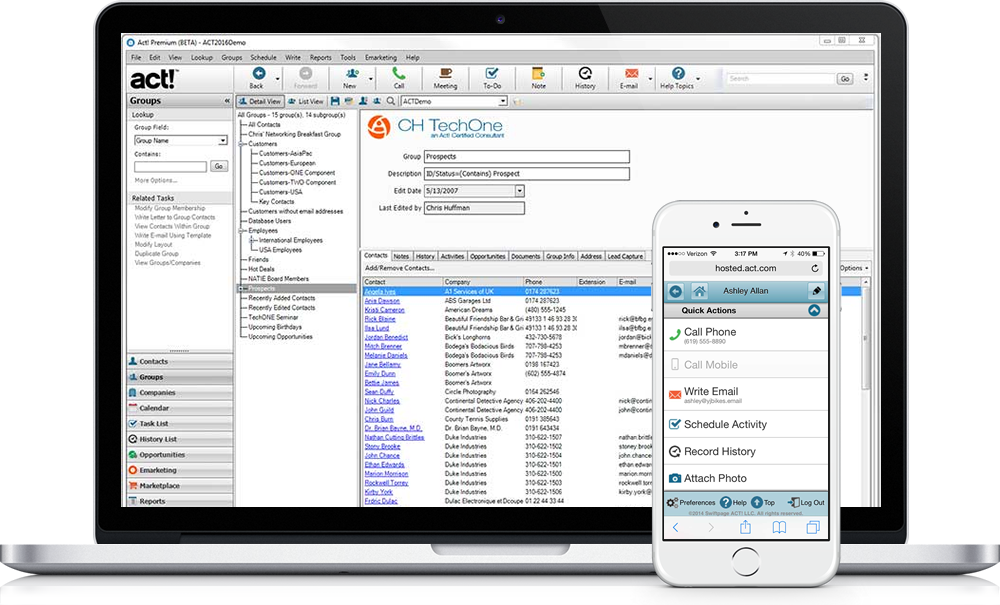Select Hot Deals in the groups tree
Image resolution: width=1000 pixels, height=605 pixels.
[261, 269]
